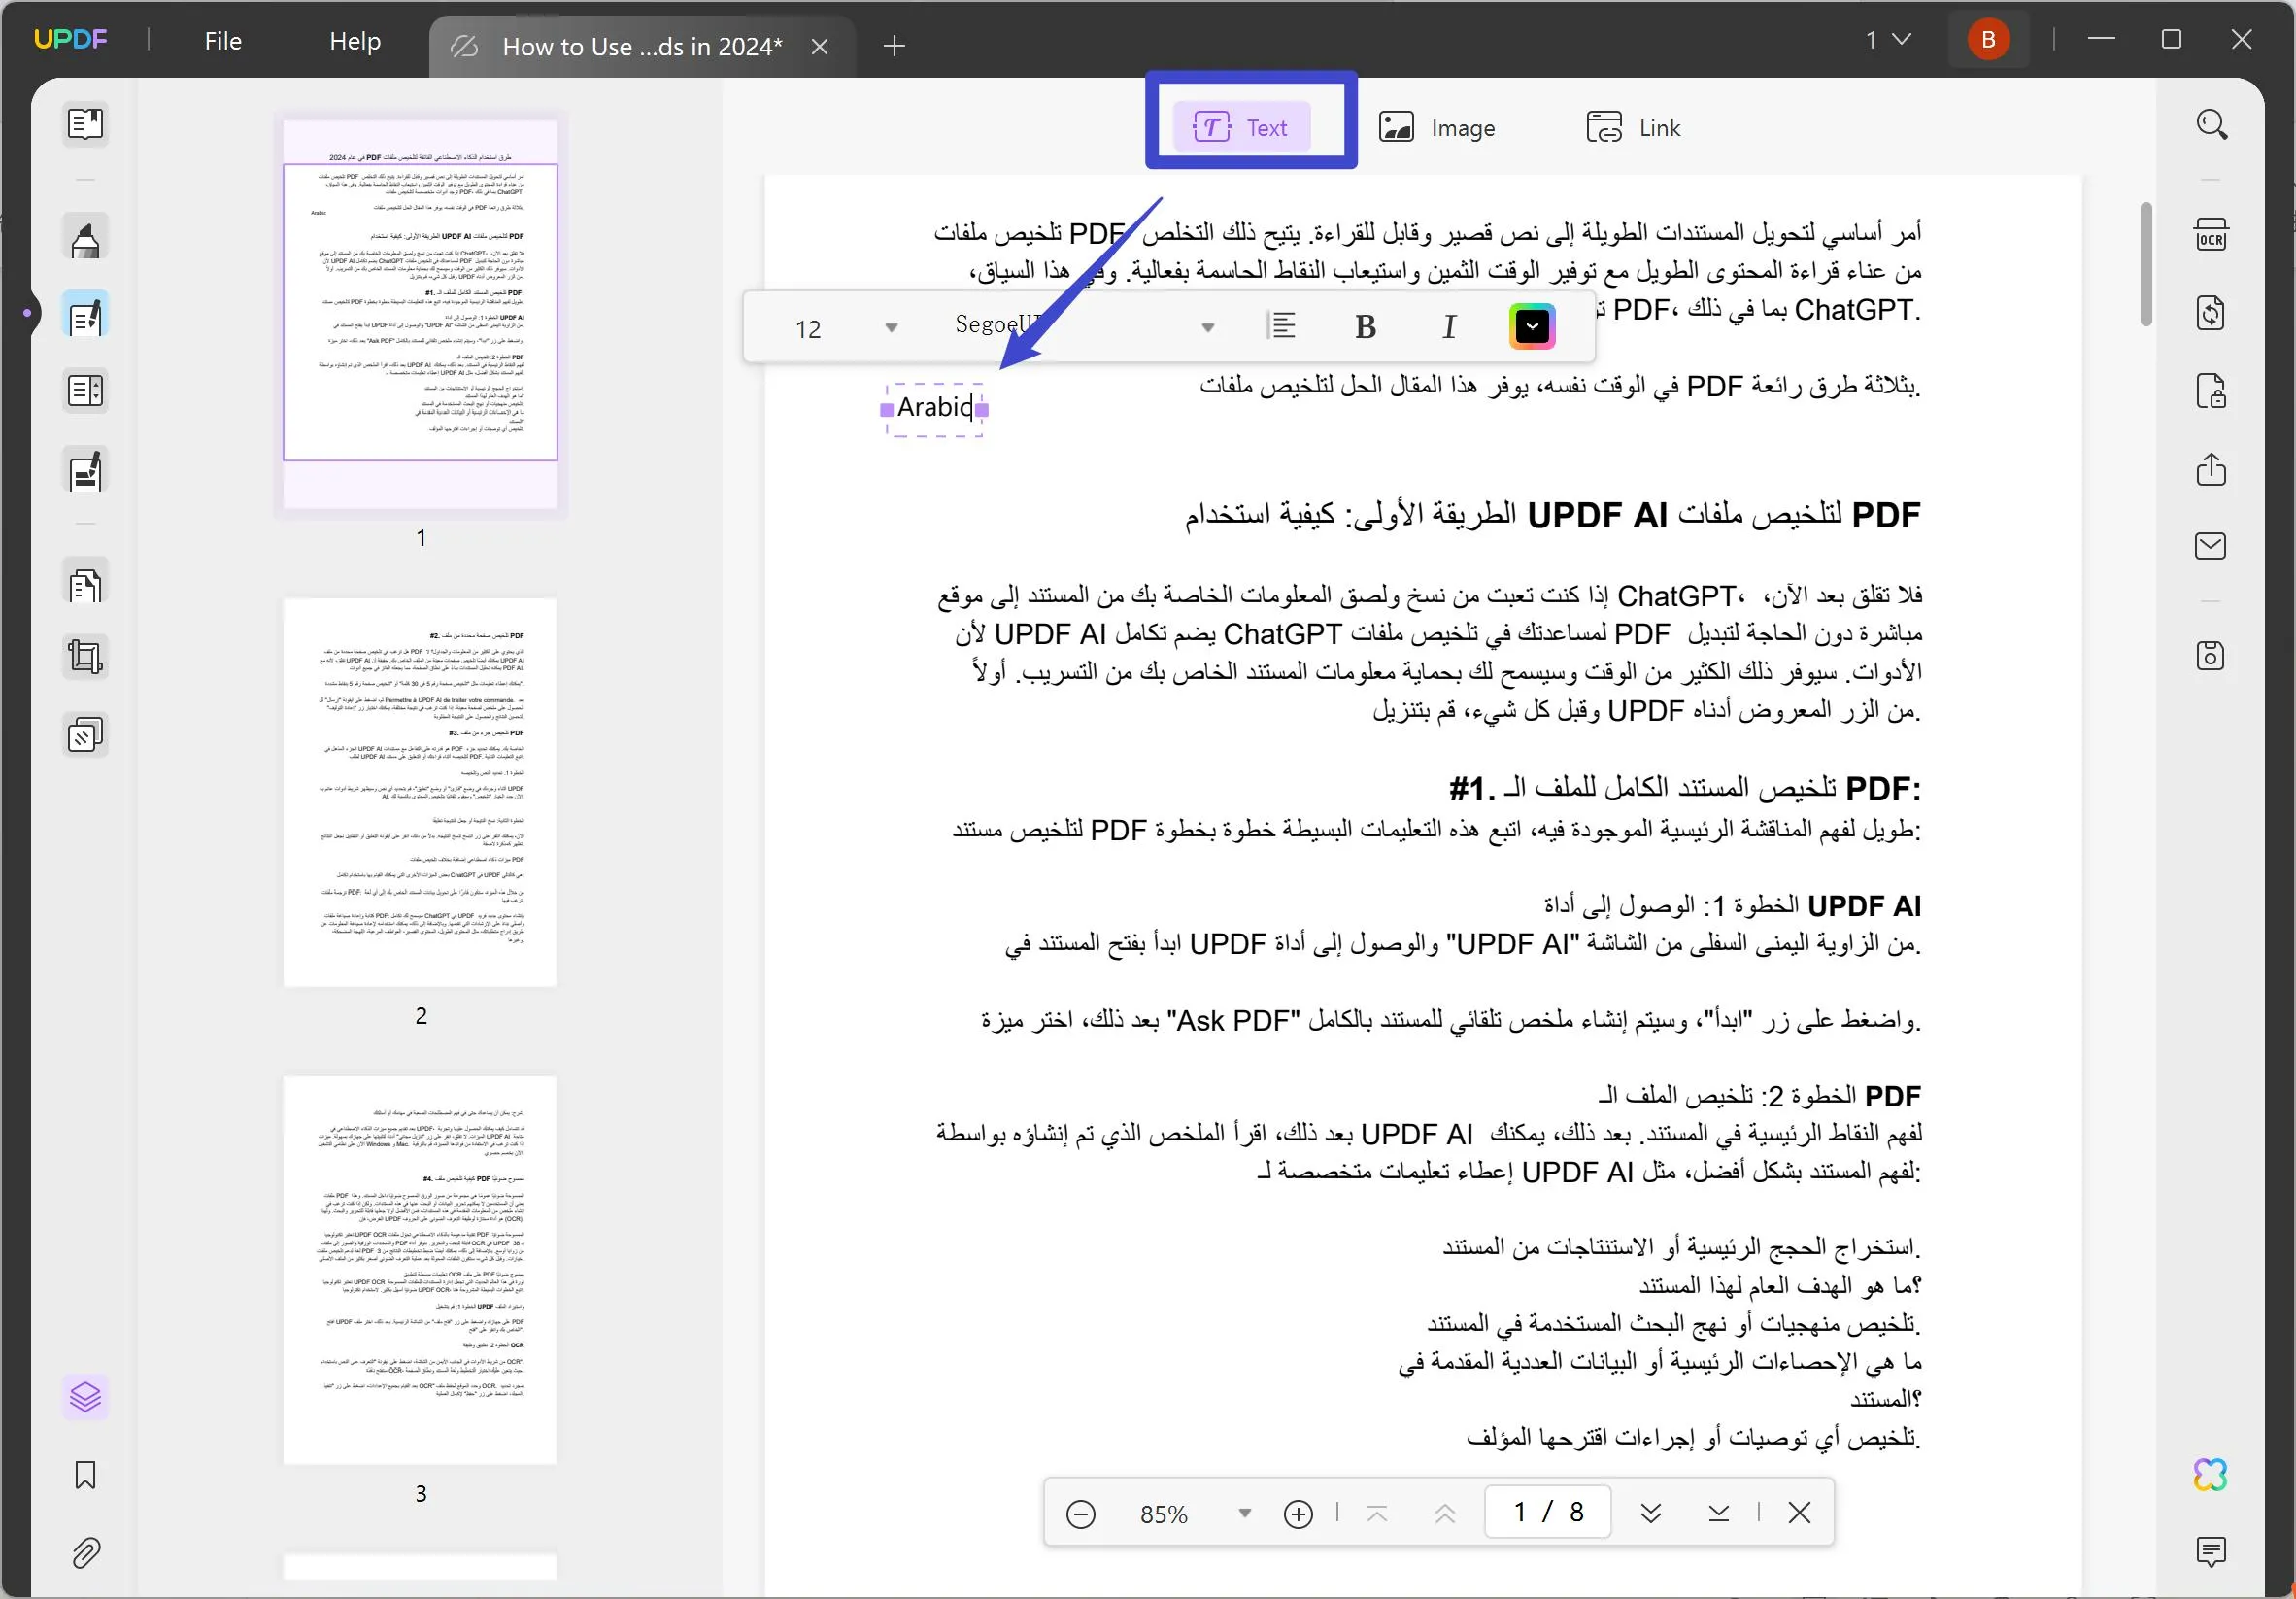Click the page number input field
Image resolution: width=2296 pixels, height=1599 pixels.
pos(1547,1512)
